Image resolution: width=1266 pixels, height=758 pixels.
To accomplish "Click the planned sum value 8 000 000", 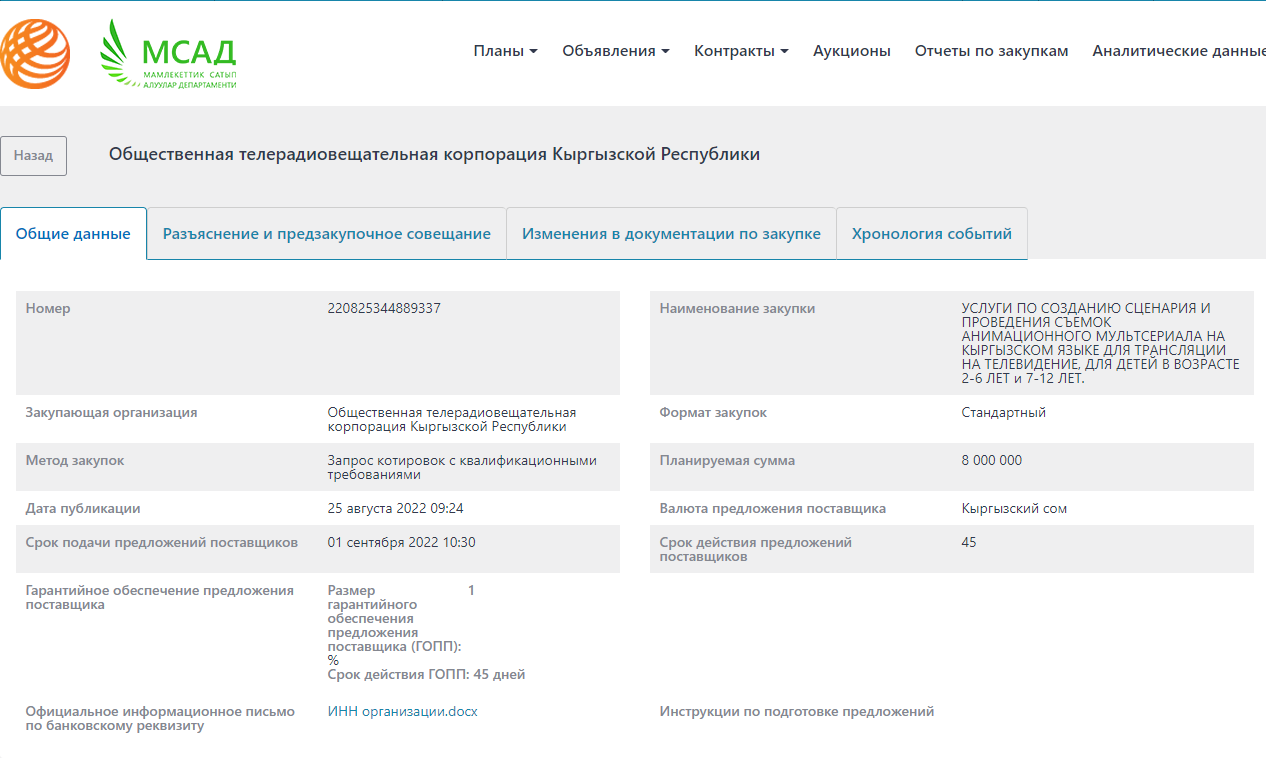I will point(991,461).
